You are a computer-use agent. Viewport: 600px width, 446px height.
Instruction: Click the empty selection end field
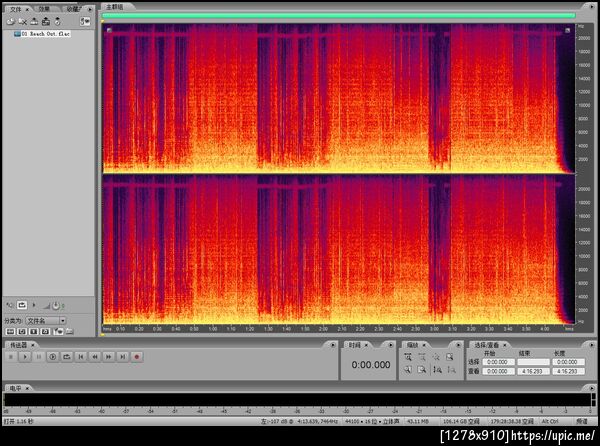pyautogui.click(x=533, y=362)
